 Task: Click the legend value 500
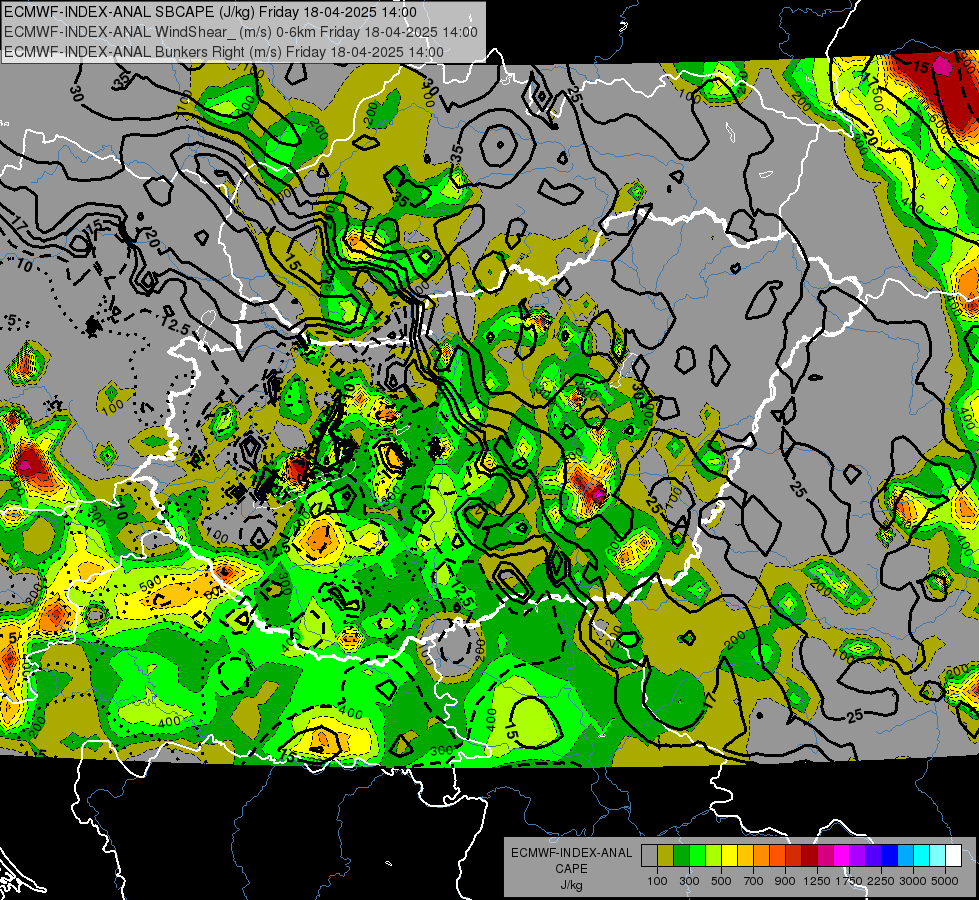[x=721, y=881]
